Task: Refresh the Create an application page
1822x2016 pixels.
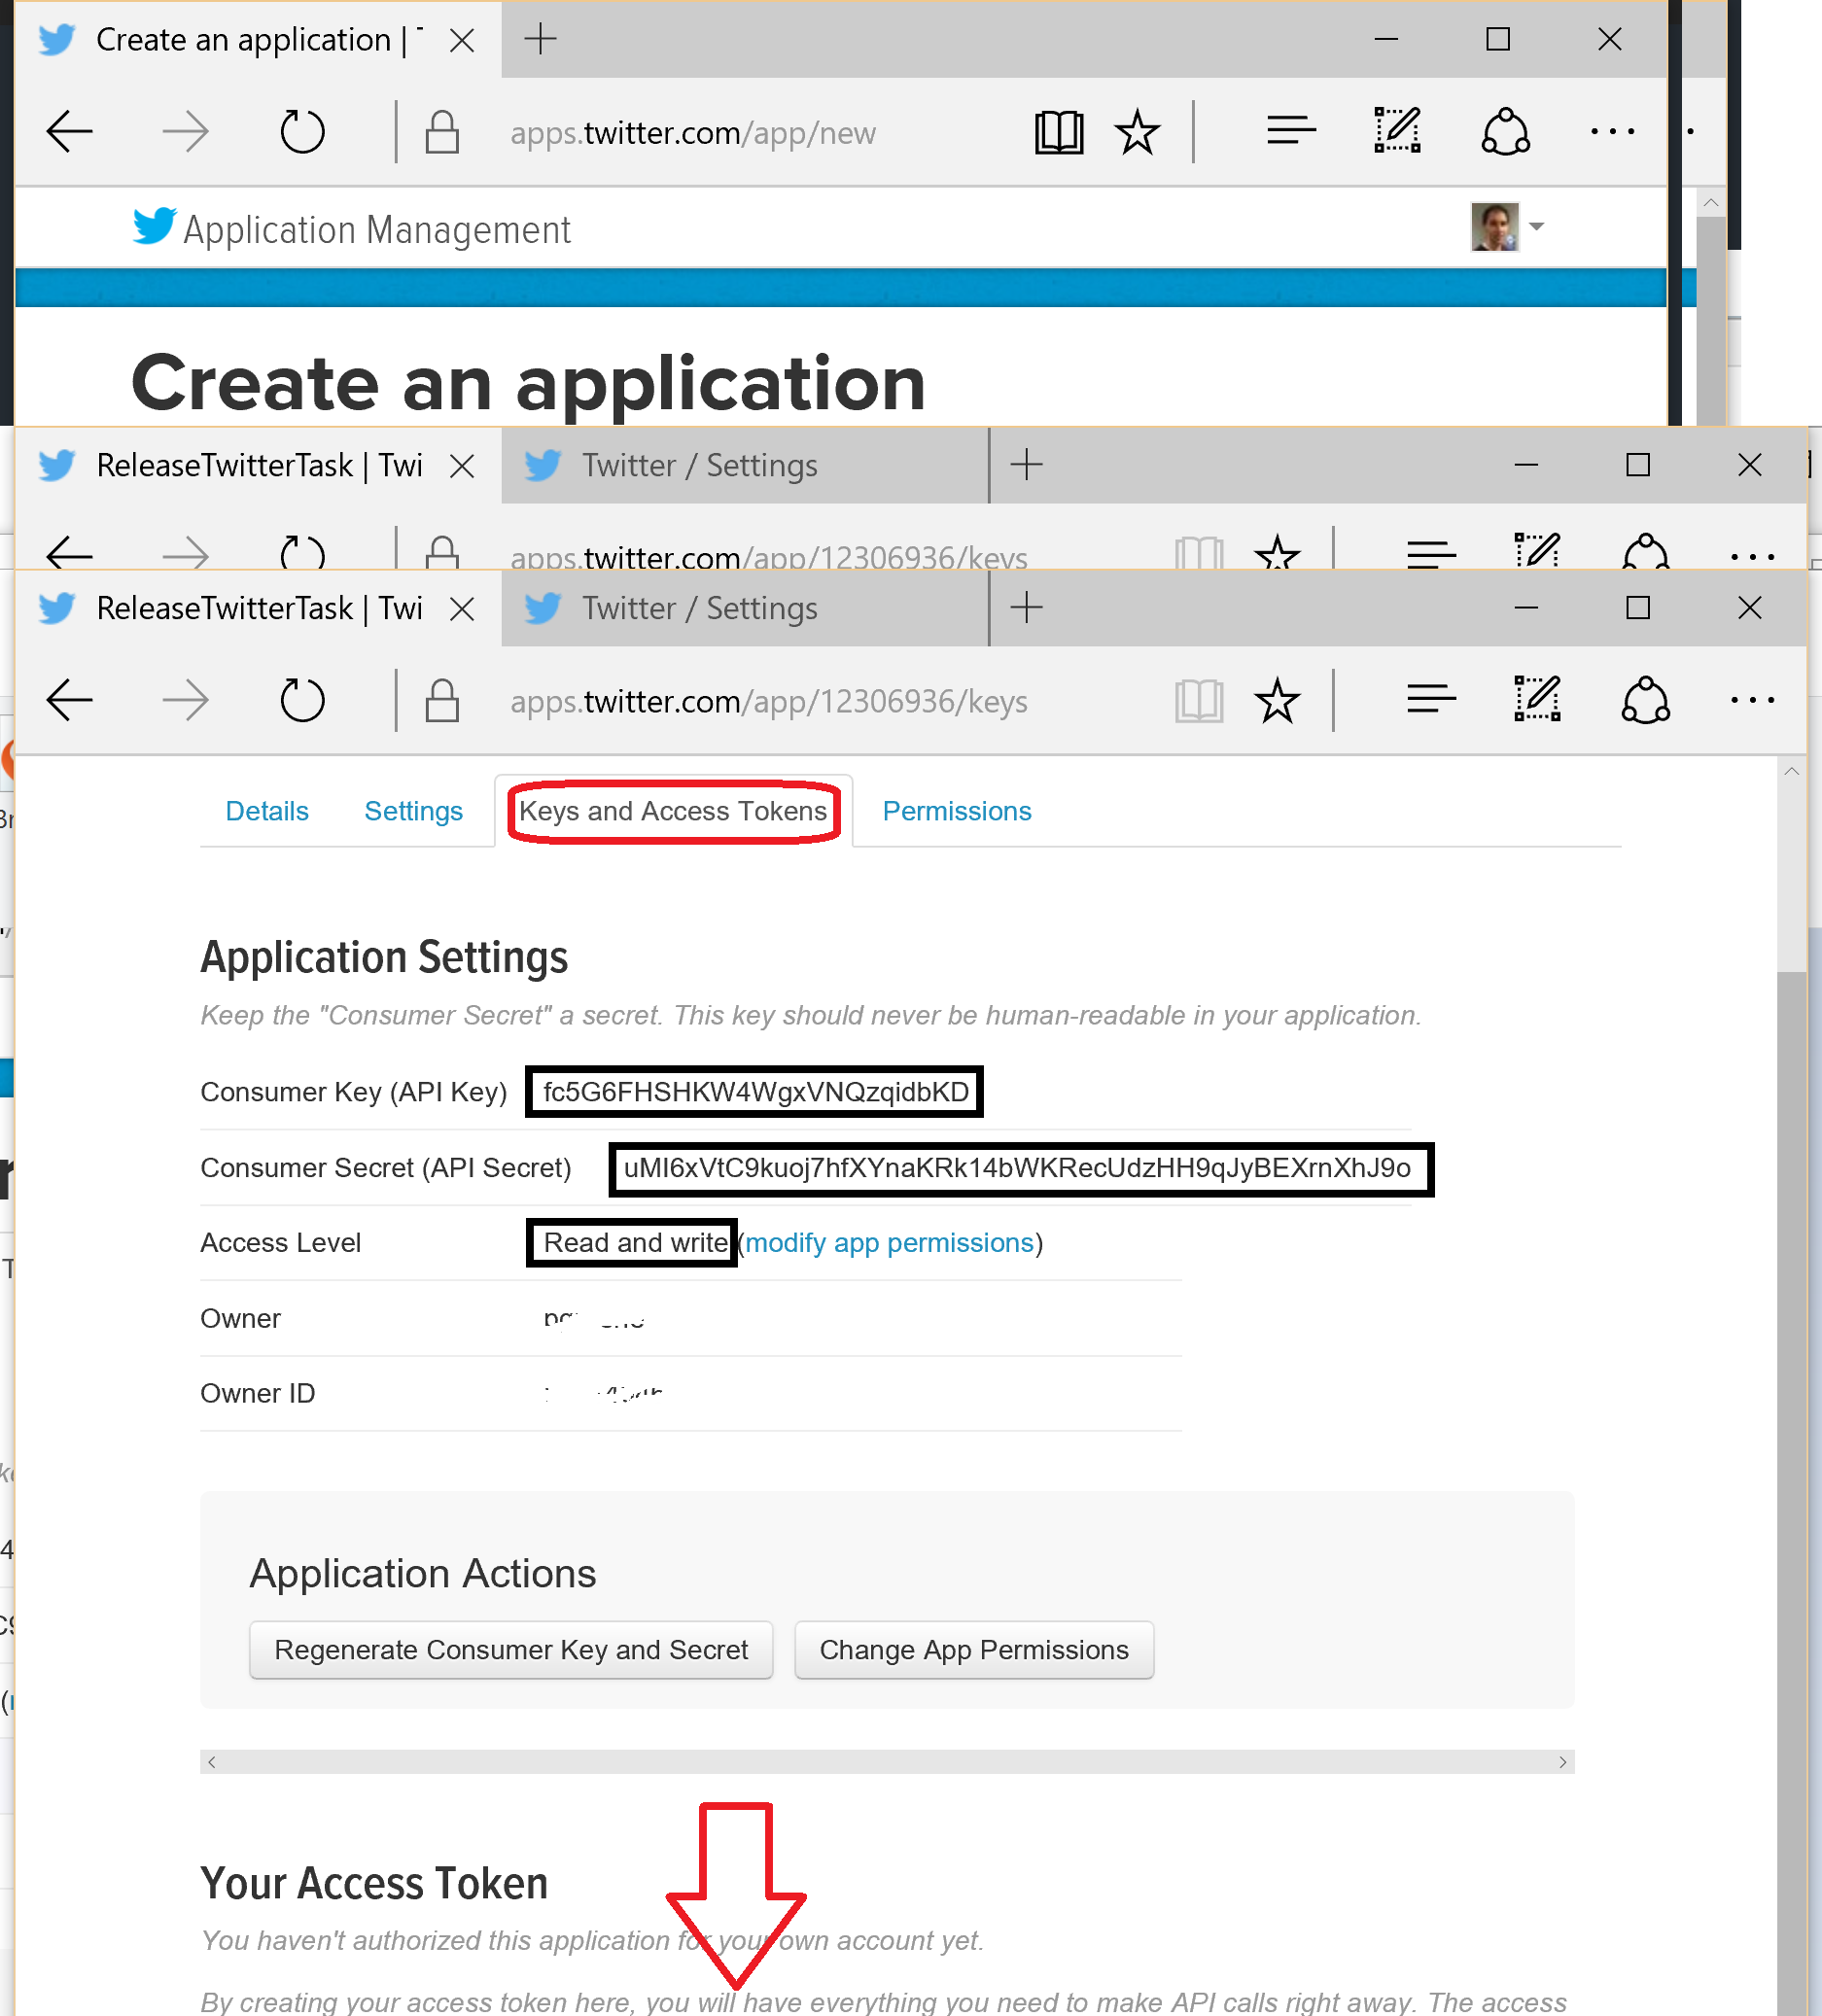Action: coord(302,131)
